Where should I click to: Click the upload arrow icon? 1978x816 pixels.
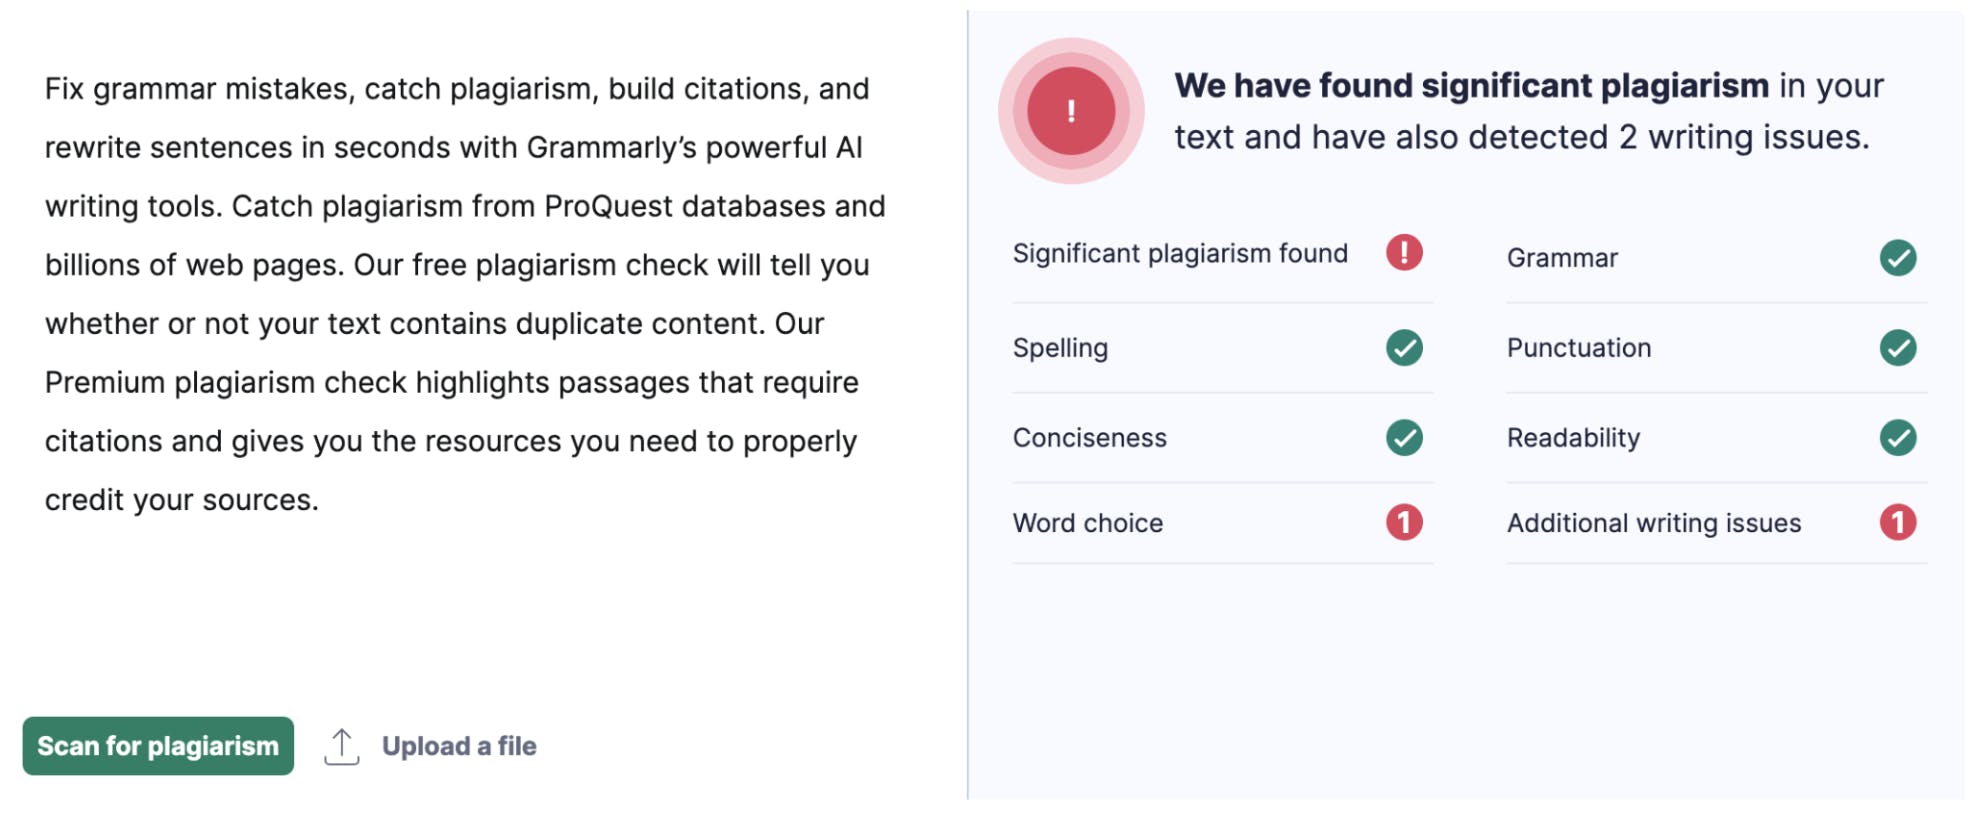click(x=342, y=746)
